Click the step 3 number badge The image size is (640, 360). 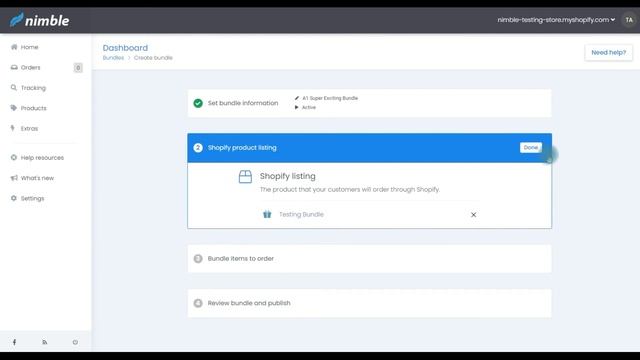coord(198,259)
